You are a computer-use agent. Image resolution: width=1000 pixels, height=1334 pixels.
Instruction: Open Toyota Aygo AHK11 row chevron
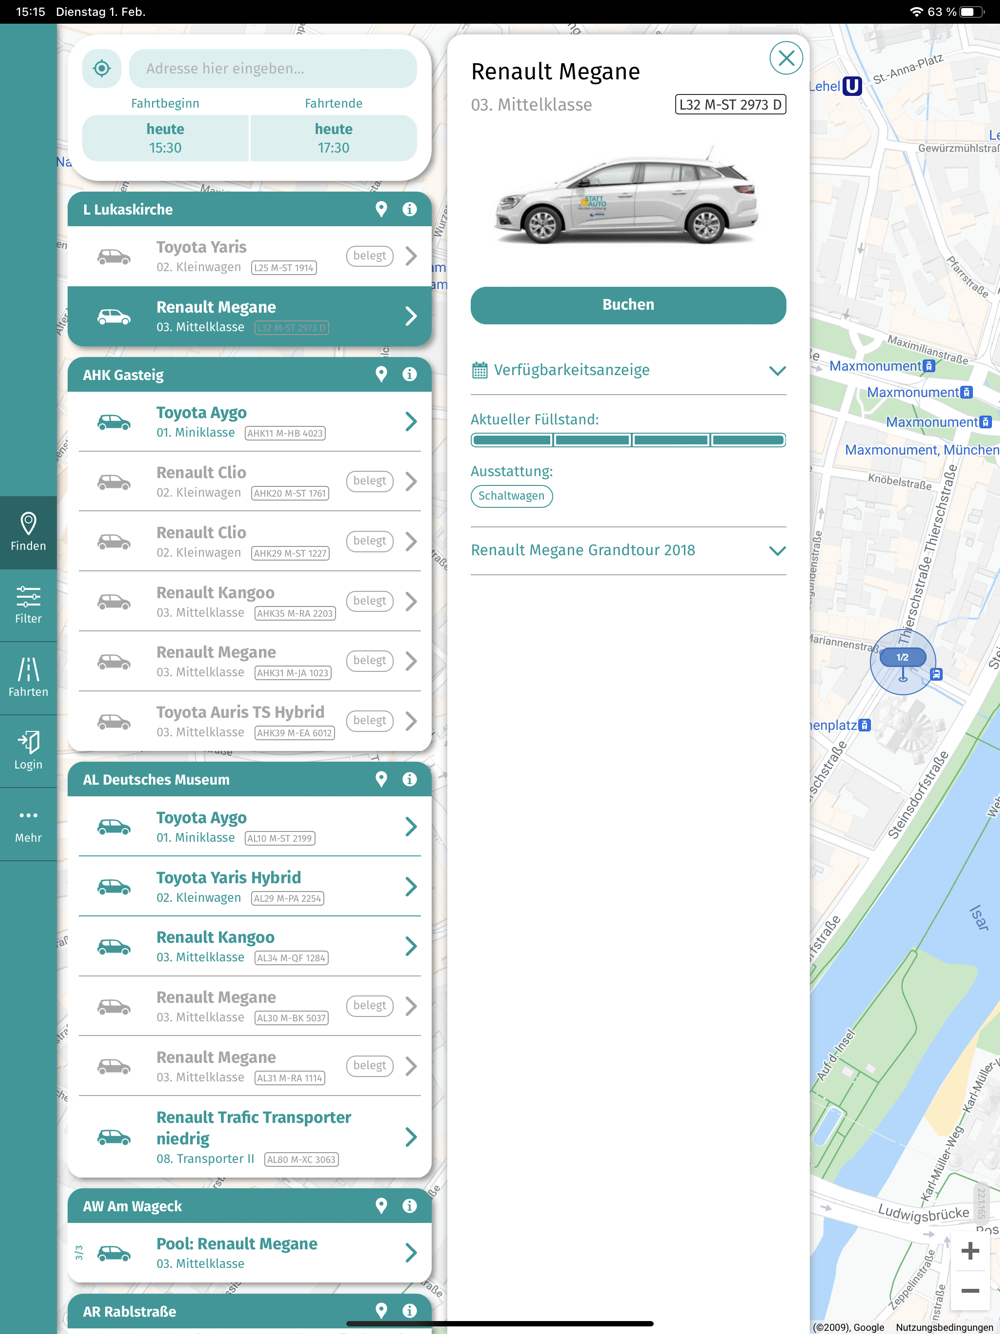[411, 422]
